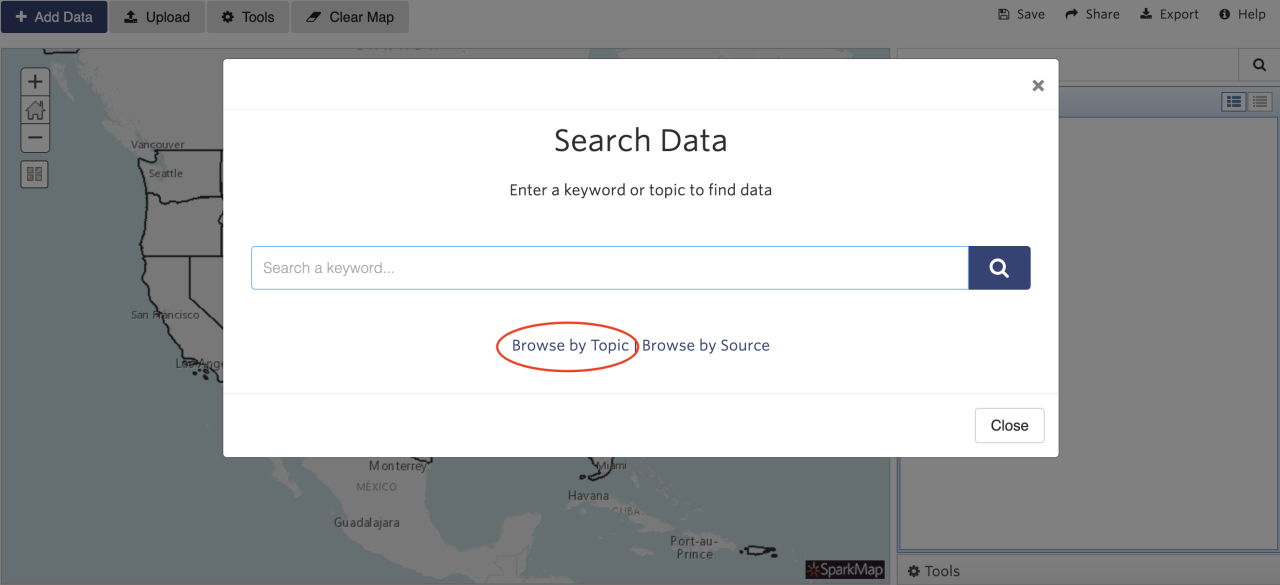
Task: Open Help
Action: 1242,14
